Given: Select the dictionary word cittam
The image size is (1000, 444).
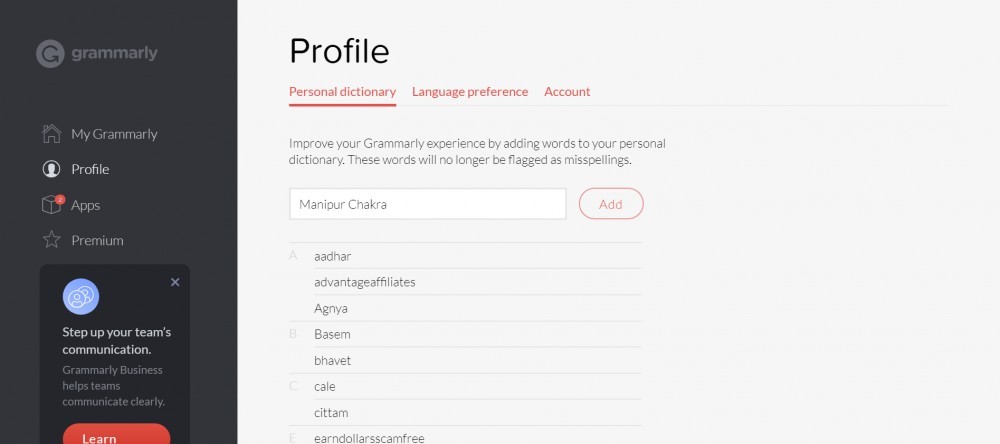Looking at the screenshot, I should [x=331, y=413].
